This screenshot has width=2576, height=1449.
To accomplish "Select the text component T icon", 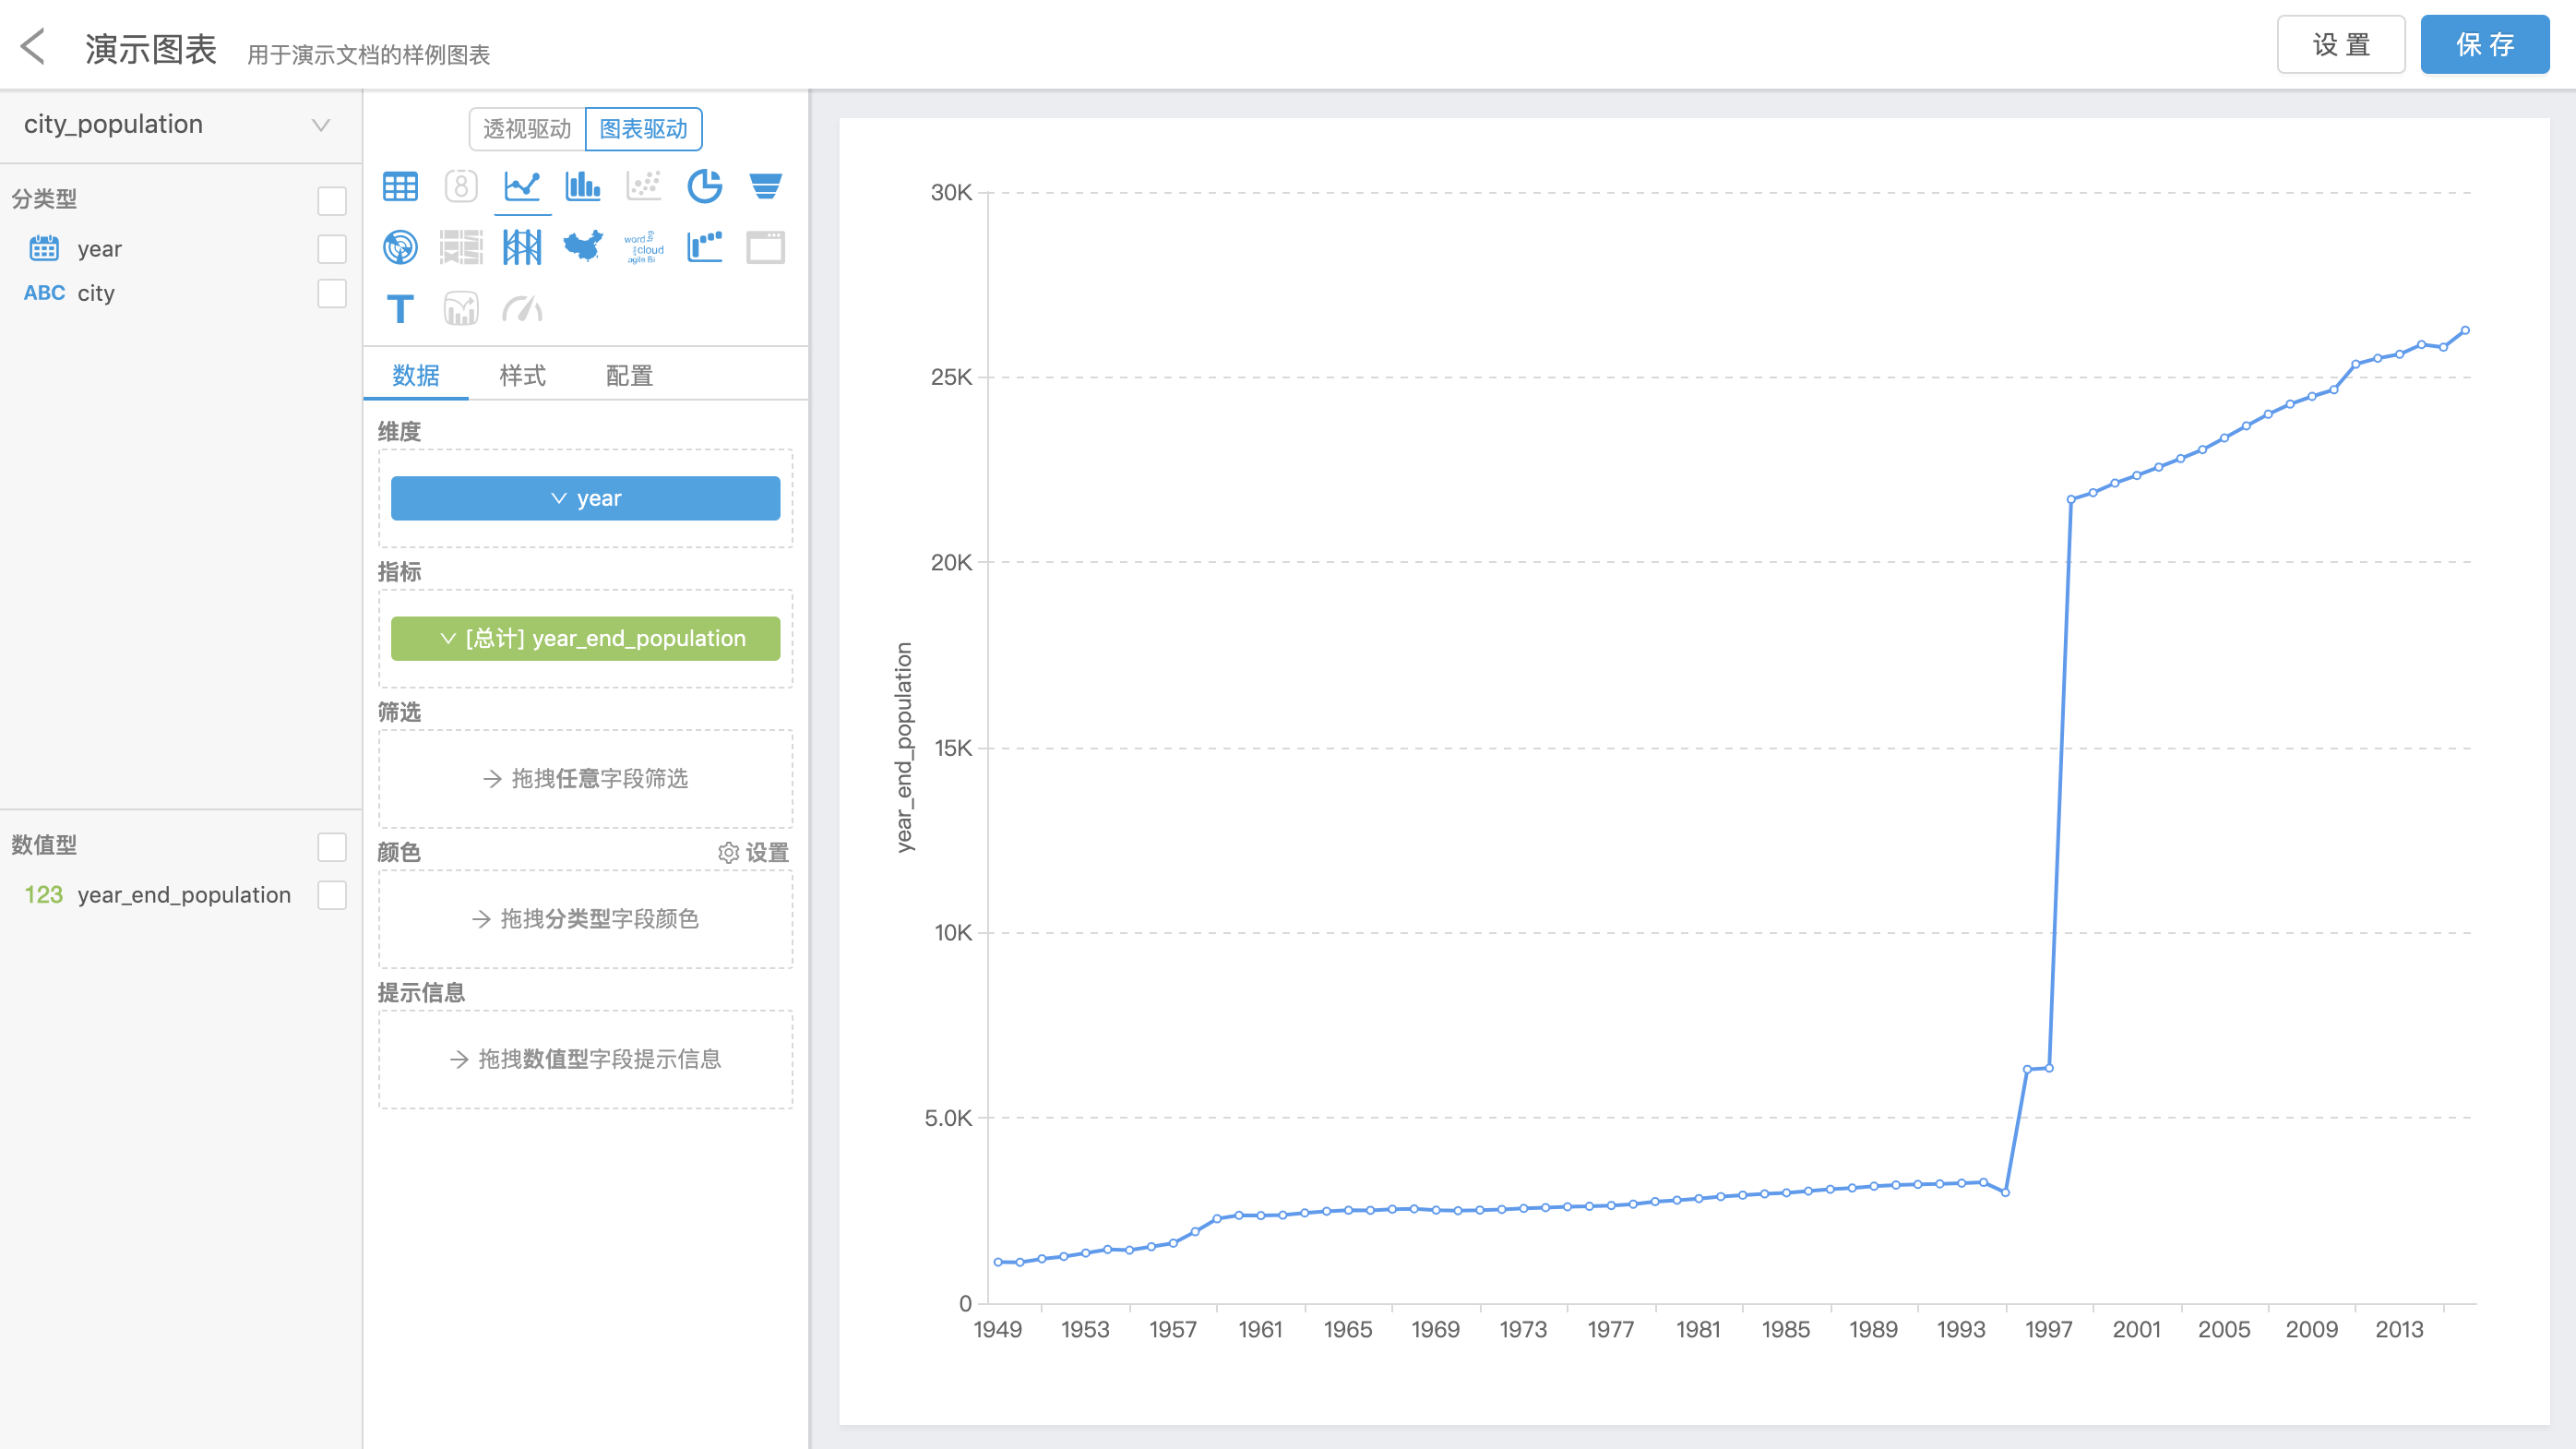I will [400, 309].
